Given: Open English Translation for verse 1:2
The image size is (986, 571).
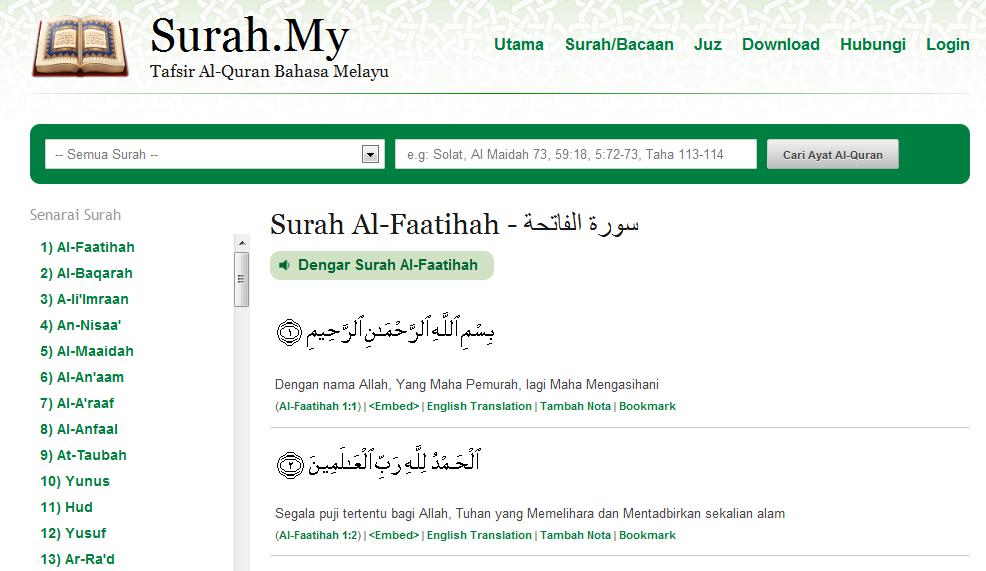Looking at the screenshot, I should [479, 535].
